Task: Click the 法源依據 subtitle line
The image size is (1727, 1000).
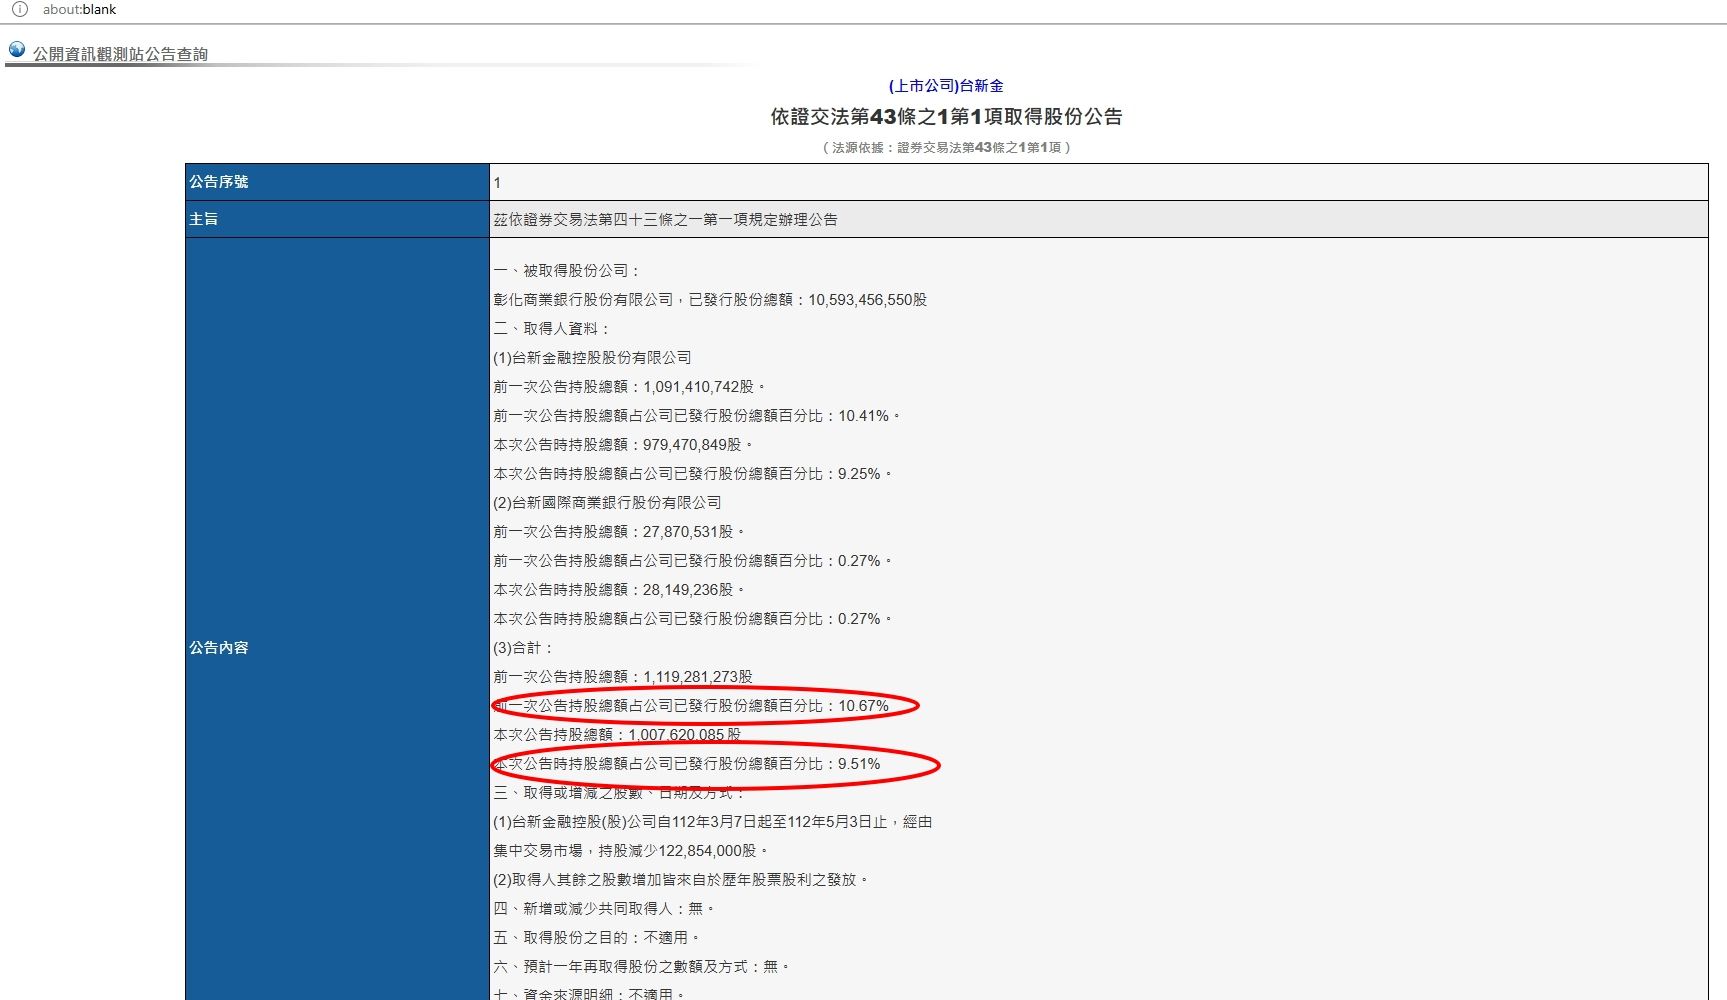Action: 946,147
